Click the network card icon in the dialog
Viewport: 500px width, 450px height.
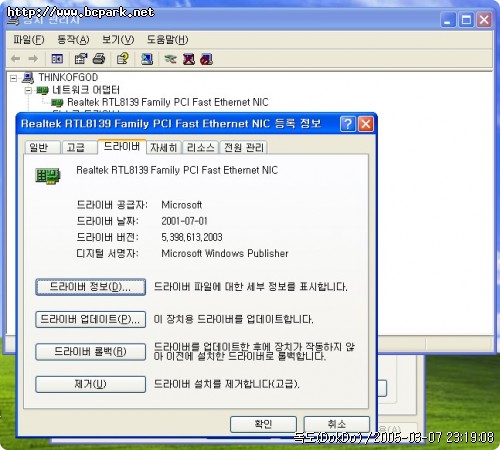coord(48,176)
